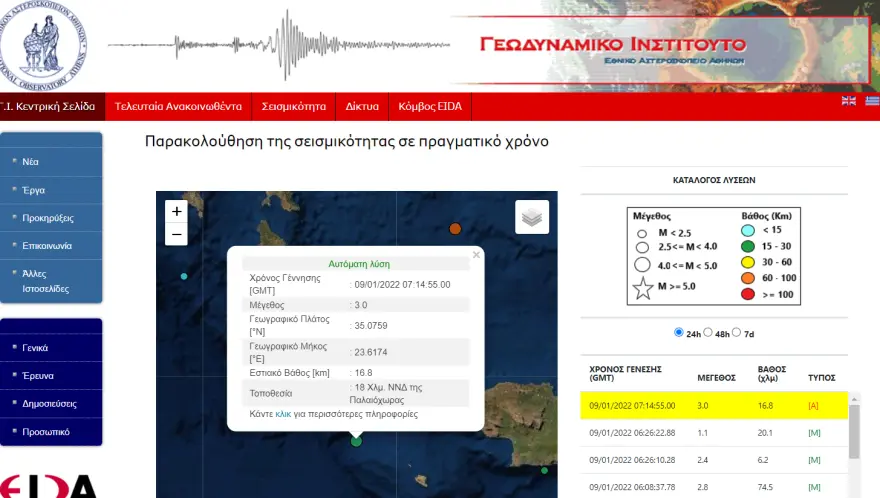The width and height of the screenshot is (880, 498).
Task: Open the map layers selector
Action: 532,217
